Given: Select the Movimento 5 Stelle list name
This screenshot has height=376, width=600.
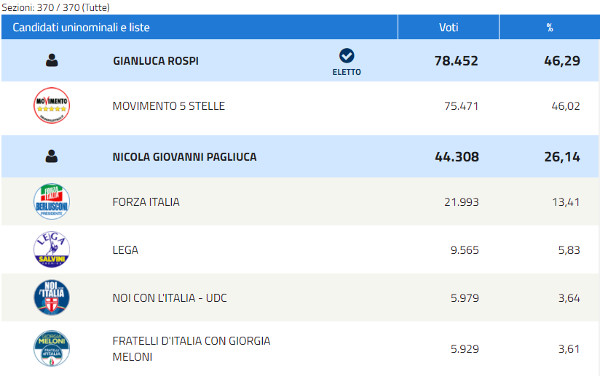Looking at the screenshot, I should 169,106.
